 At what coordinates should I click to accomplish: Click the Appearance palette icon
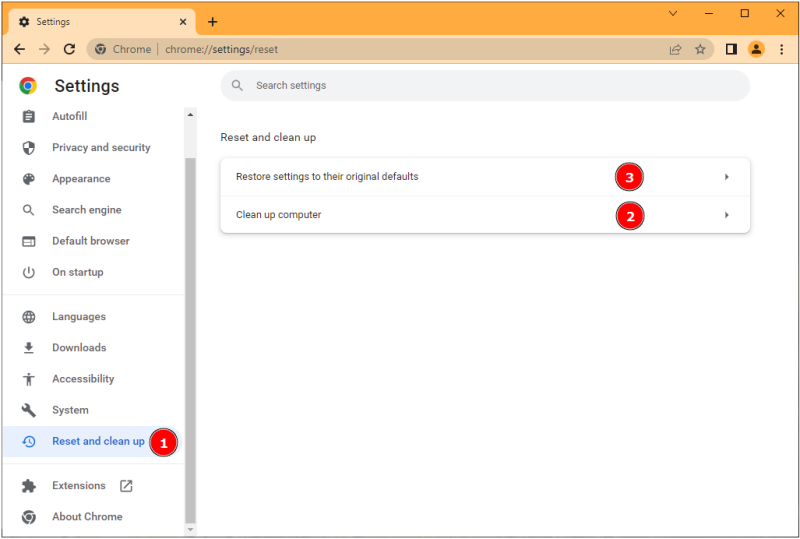click(29, 179)
